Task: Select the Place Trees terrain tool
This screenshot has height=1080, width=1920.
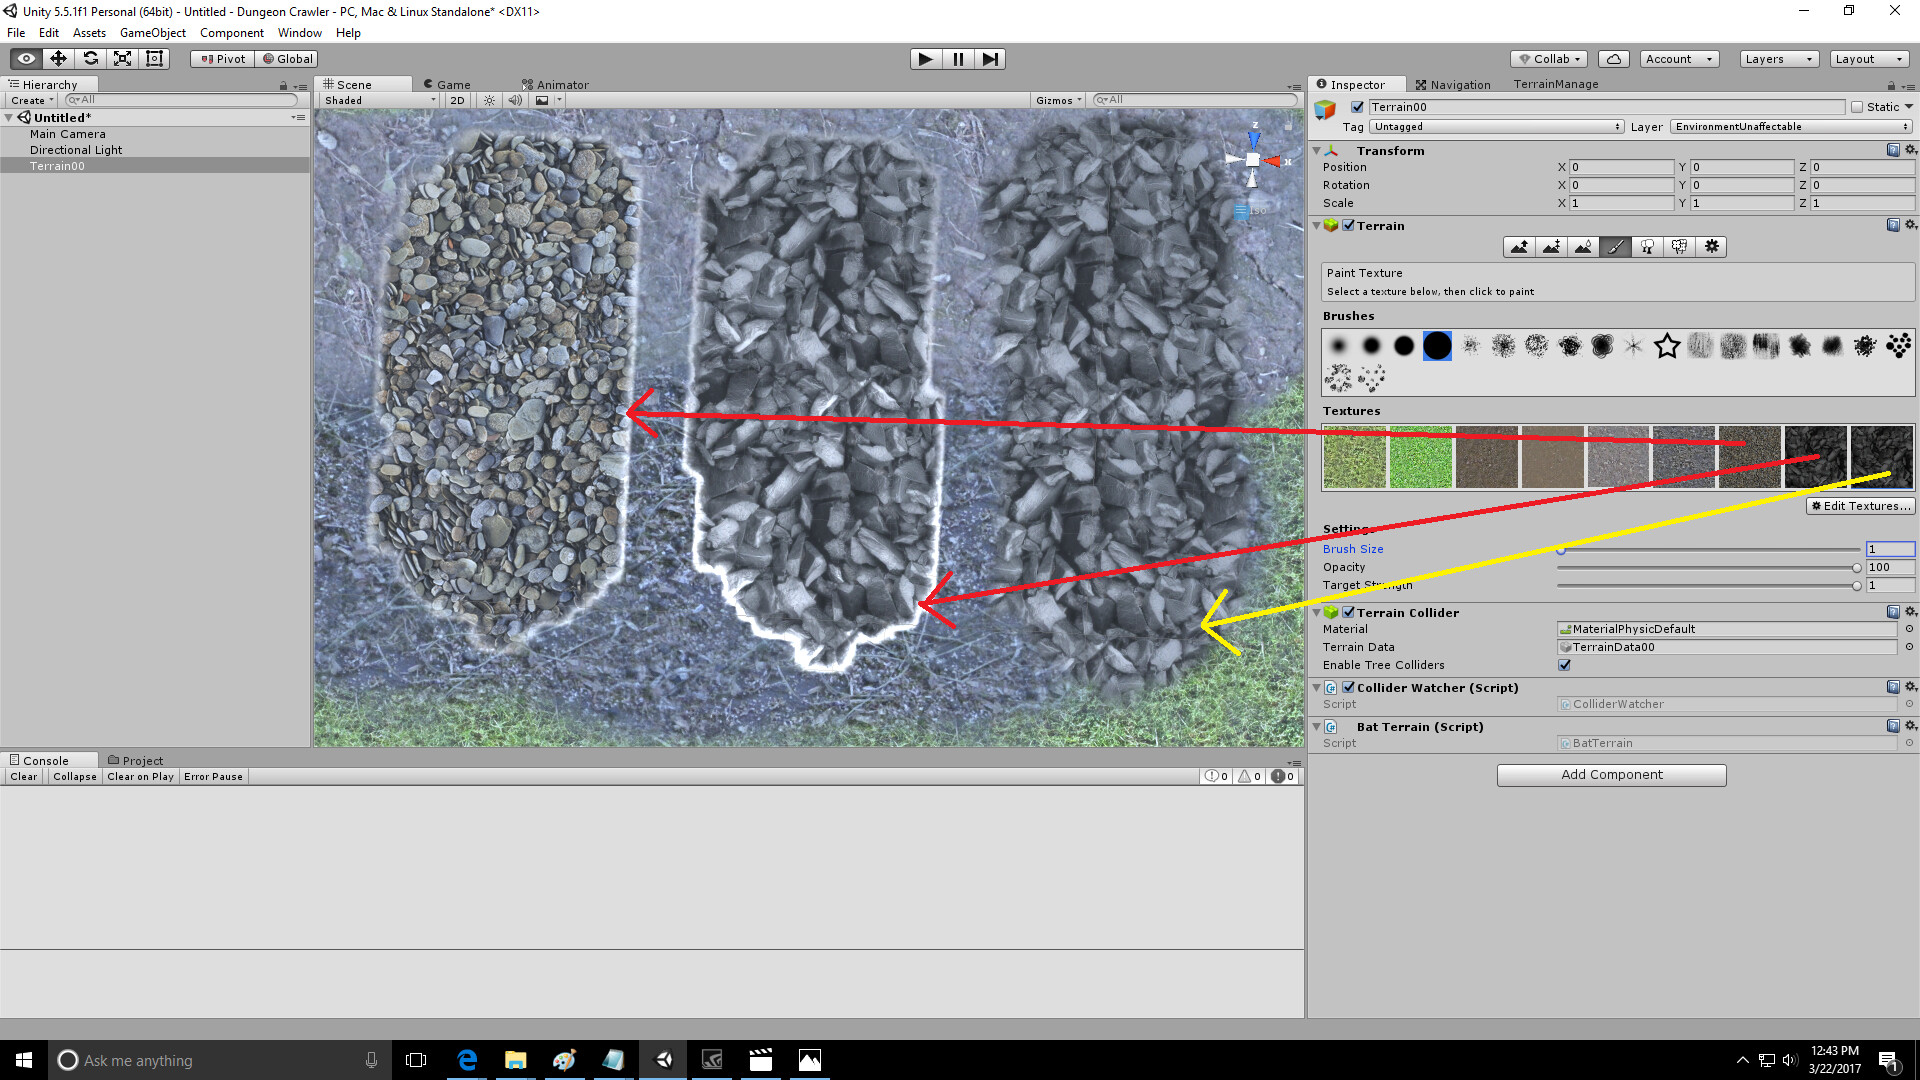Action: pyautogui.click(x=1648, y=247)
